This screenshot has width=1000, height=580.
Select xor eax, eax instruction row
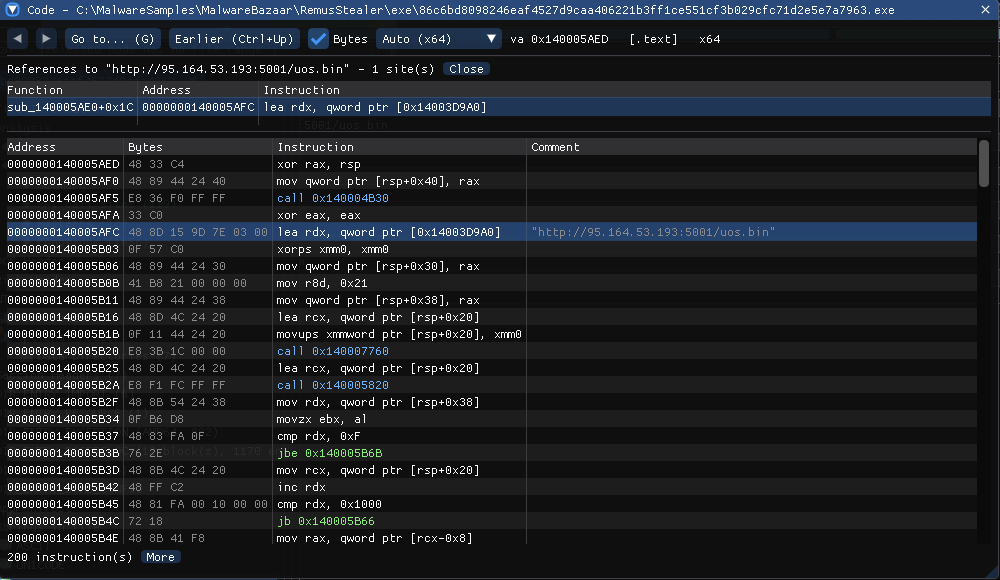point(491,215)
